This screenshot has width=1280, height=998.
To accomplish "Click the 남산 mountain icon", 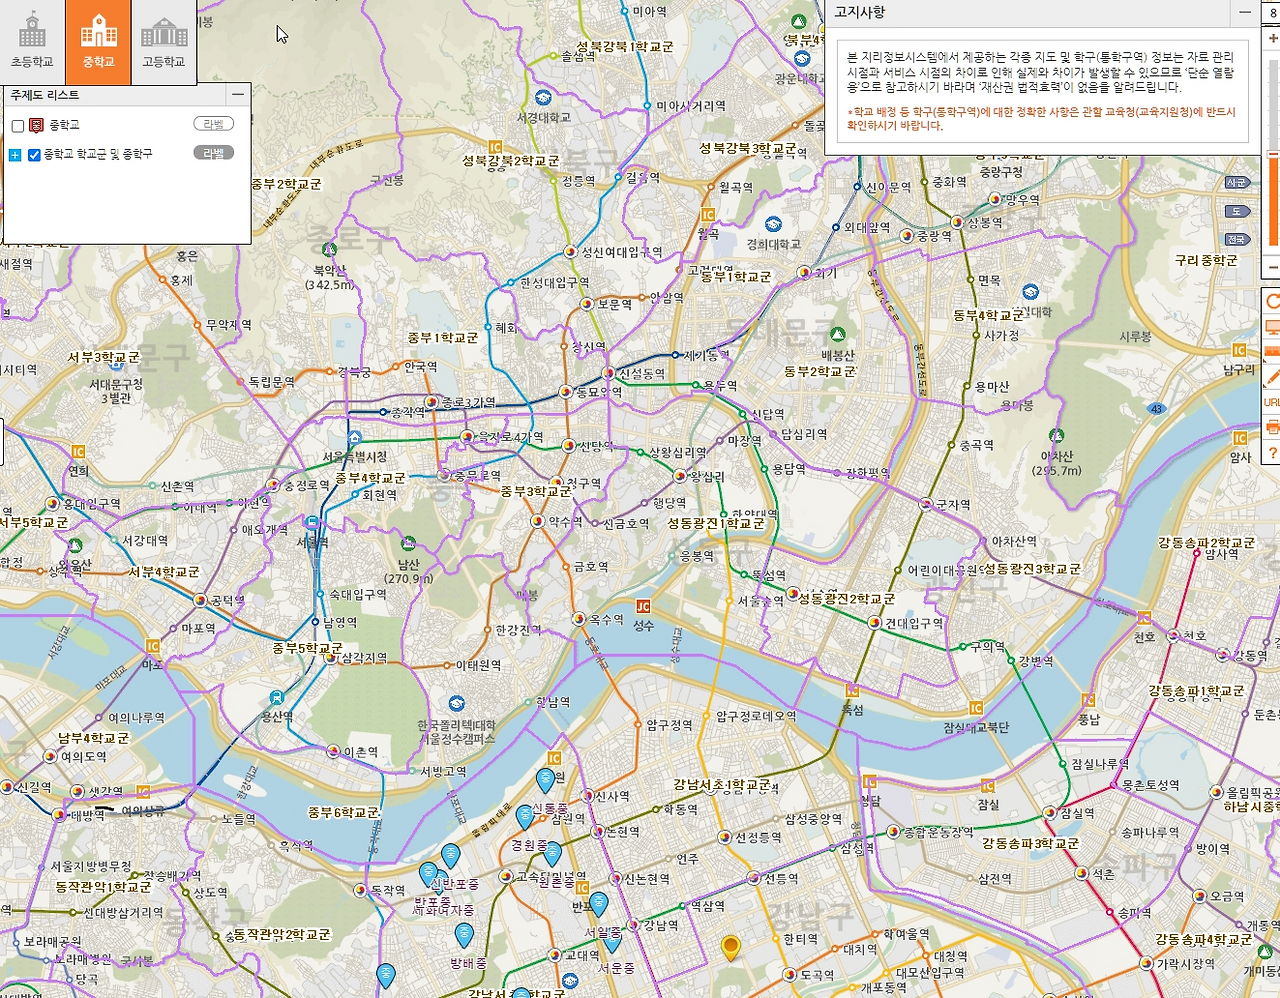I will (409, 544).
